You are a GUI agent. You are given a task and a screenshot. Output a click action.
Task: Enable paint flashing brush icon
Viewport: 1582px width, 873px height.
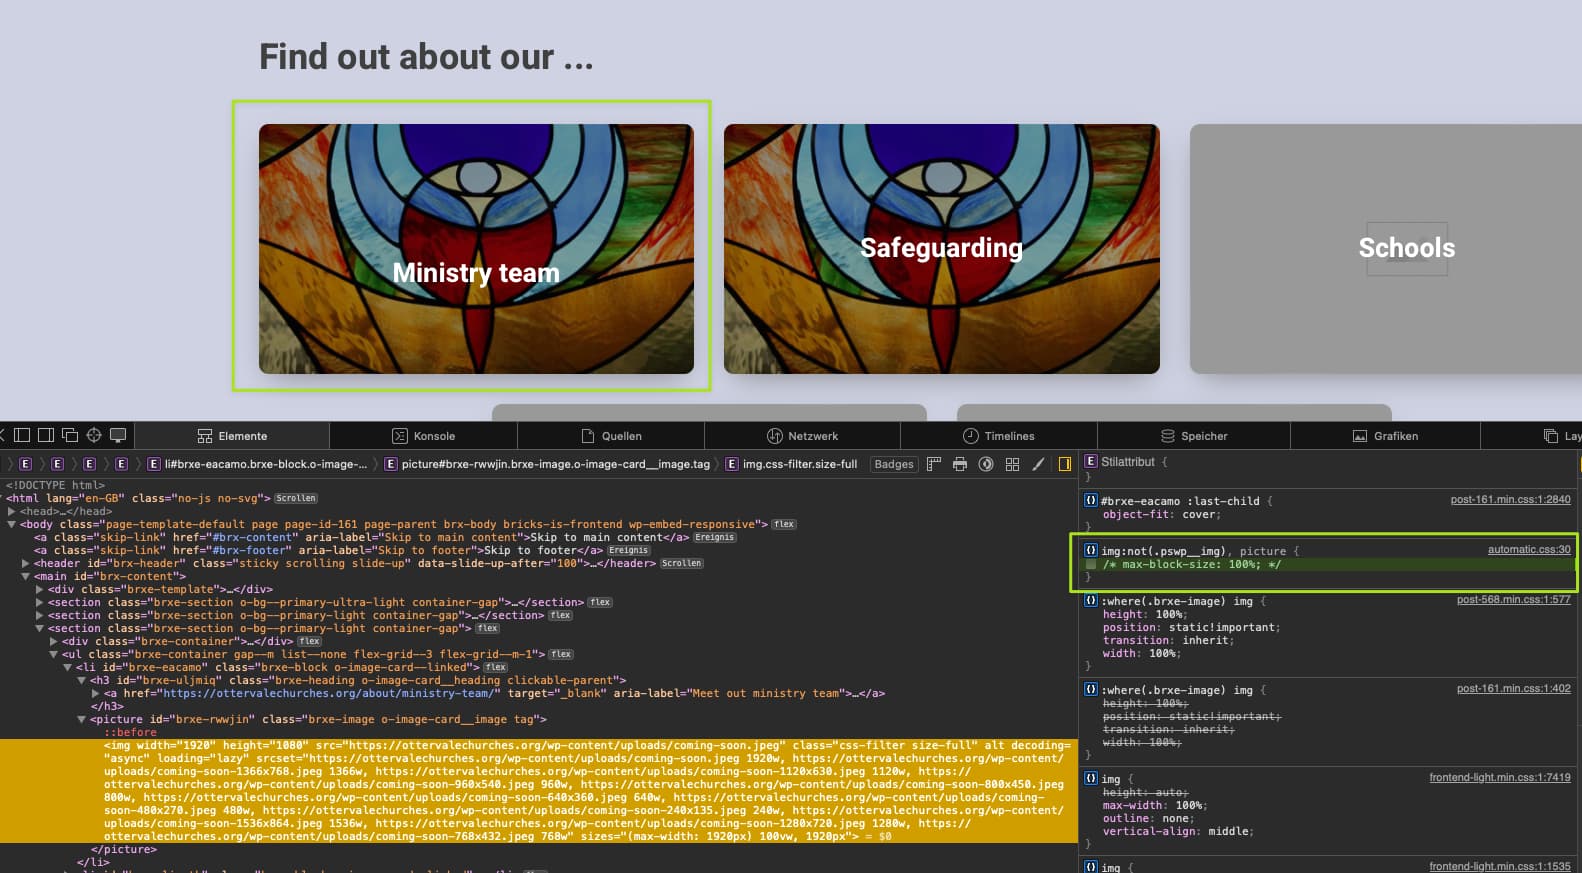(x=1038, y=464)
